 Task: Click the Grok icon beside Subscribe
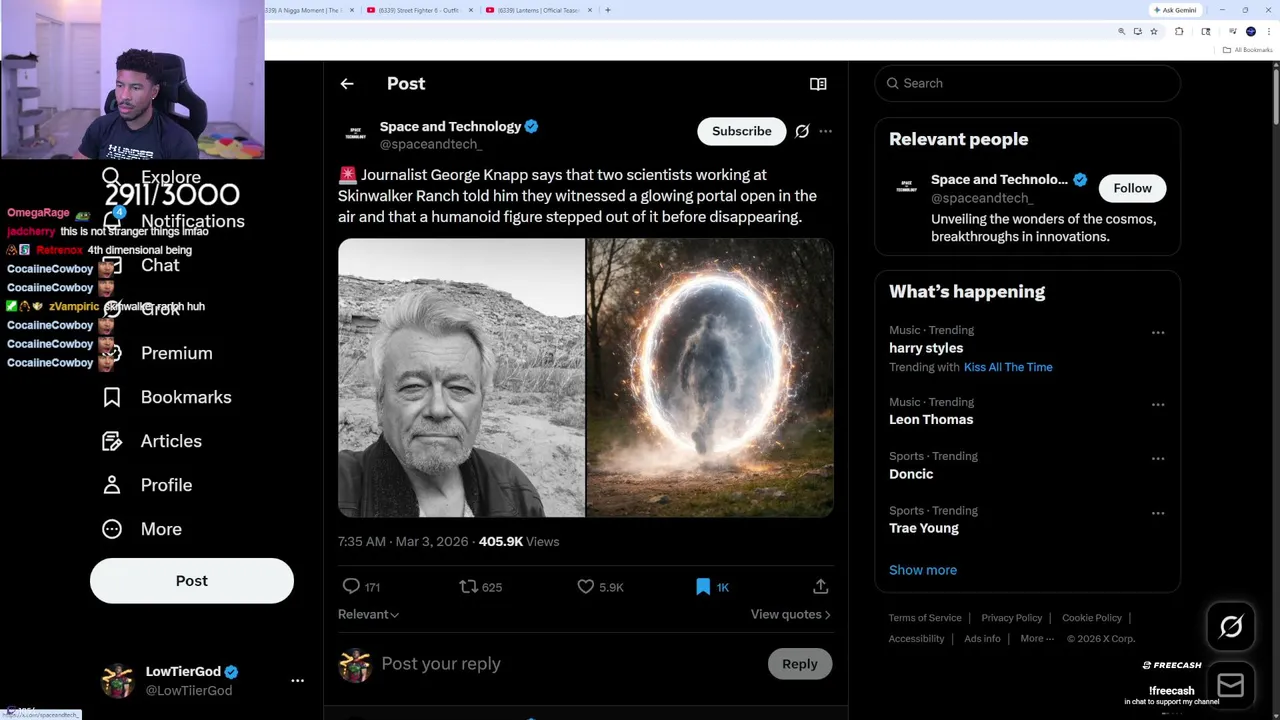[802, 131]
